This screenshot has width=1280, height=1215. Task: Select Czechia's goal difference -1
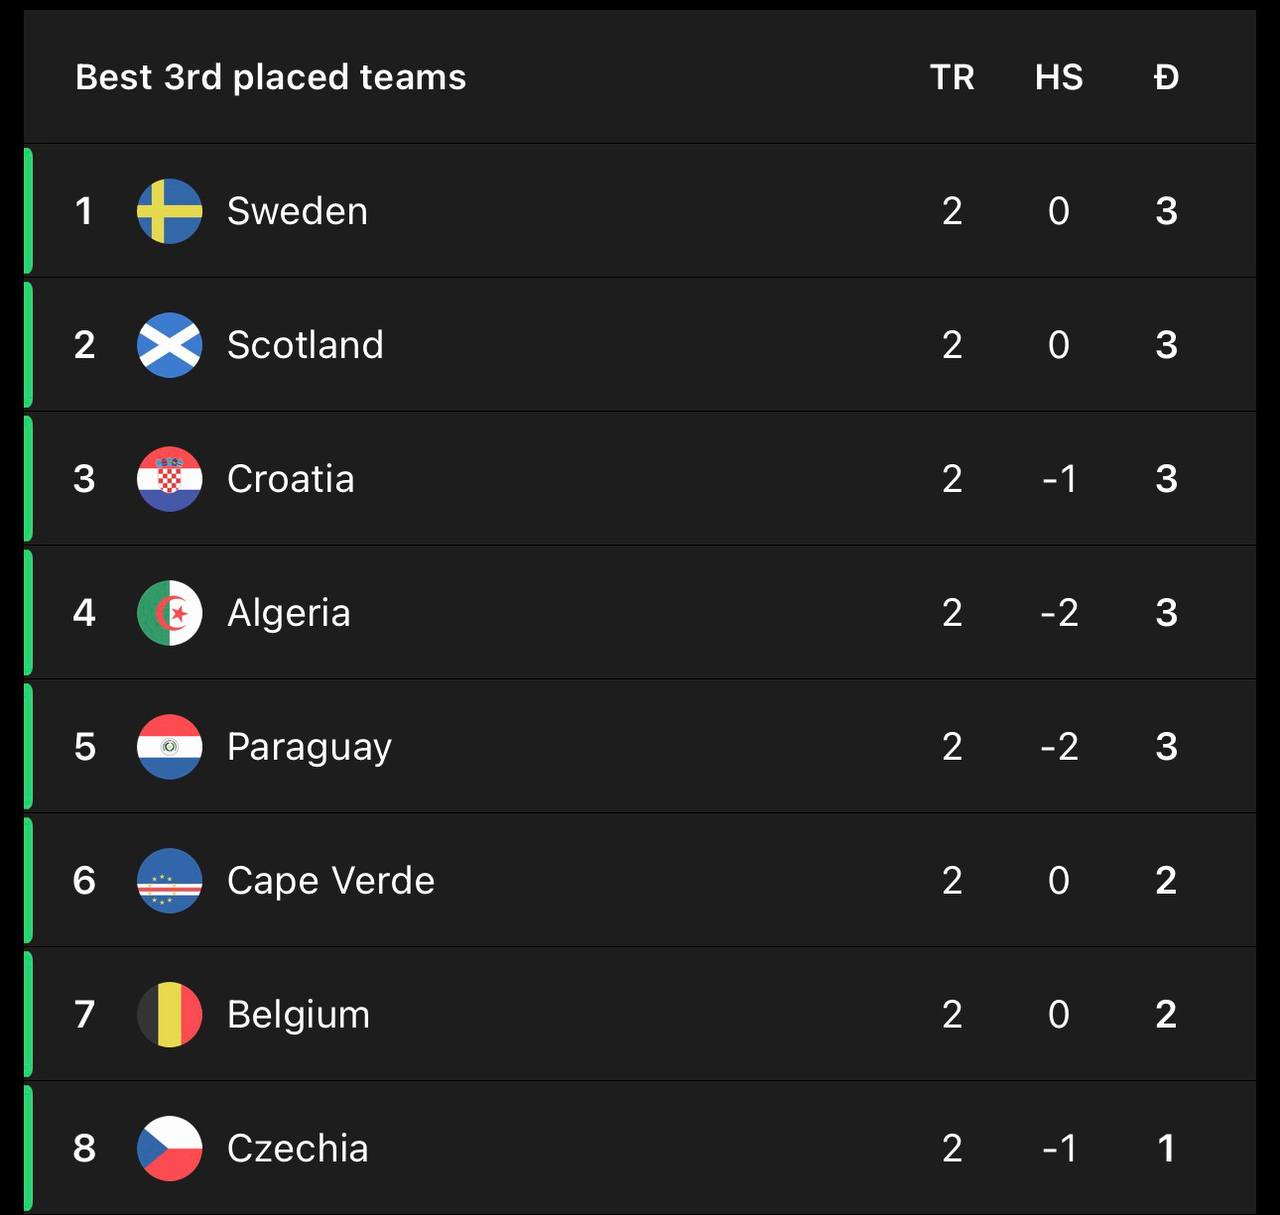1059,1149
